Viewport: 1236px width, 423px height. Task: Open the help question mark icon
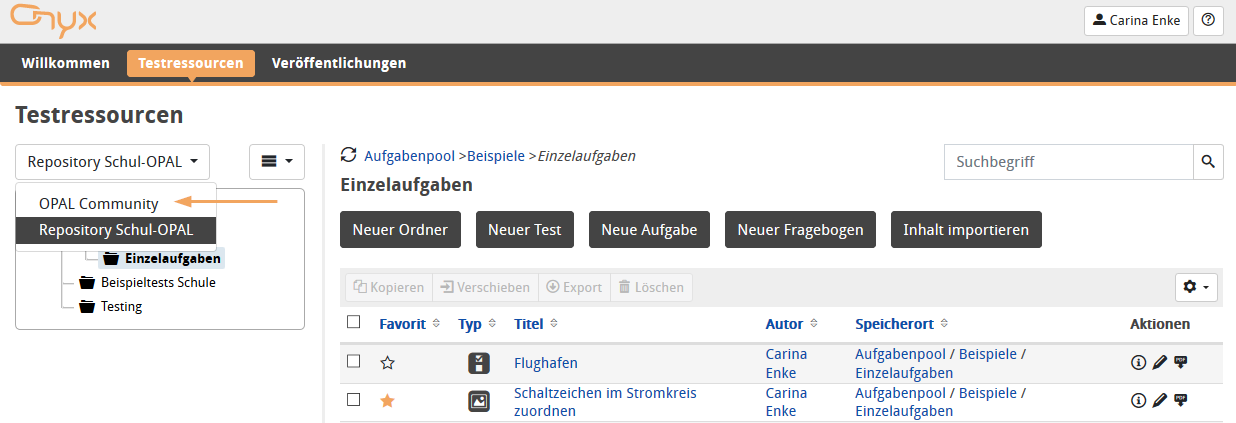1208,19
